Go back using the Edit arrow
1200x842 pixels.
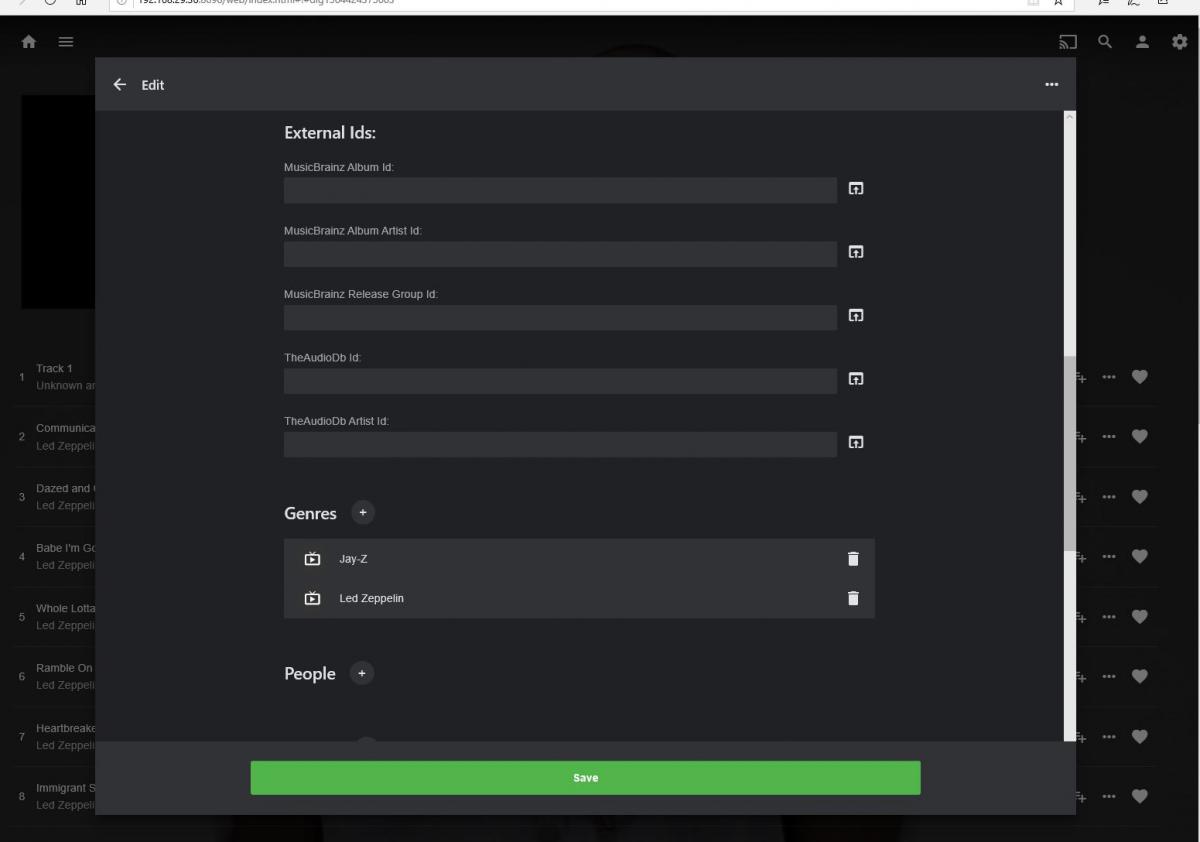[120, 85]
